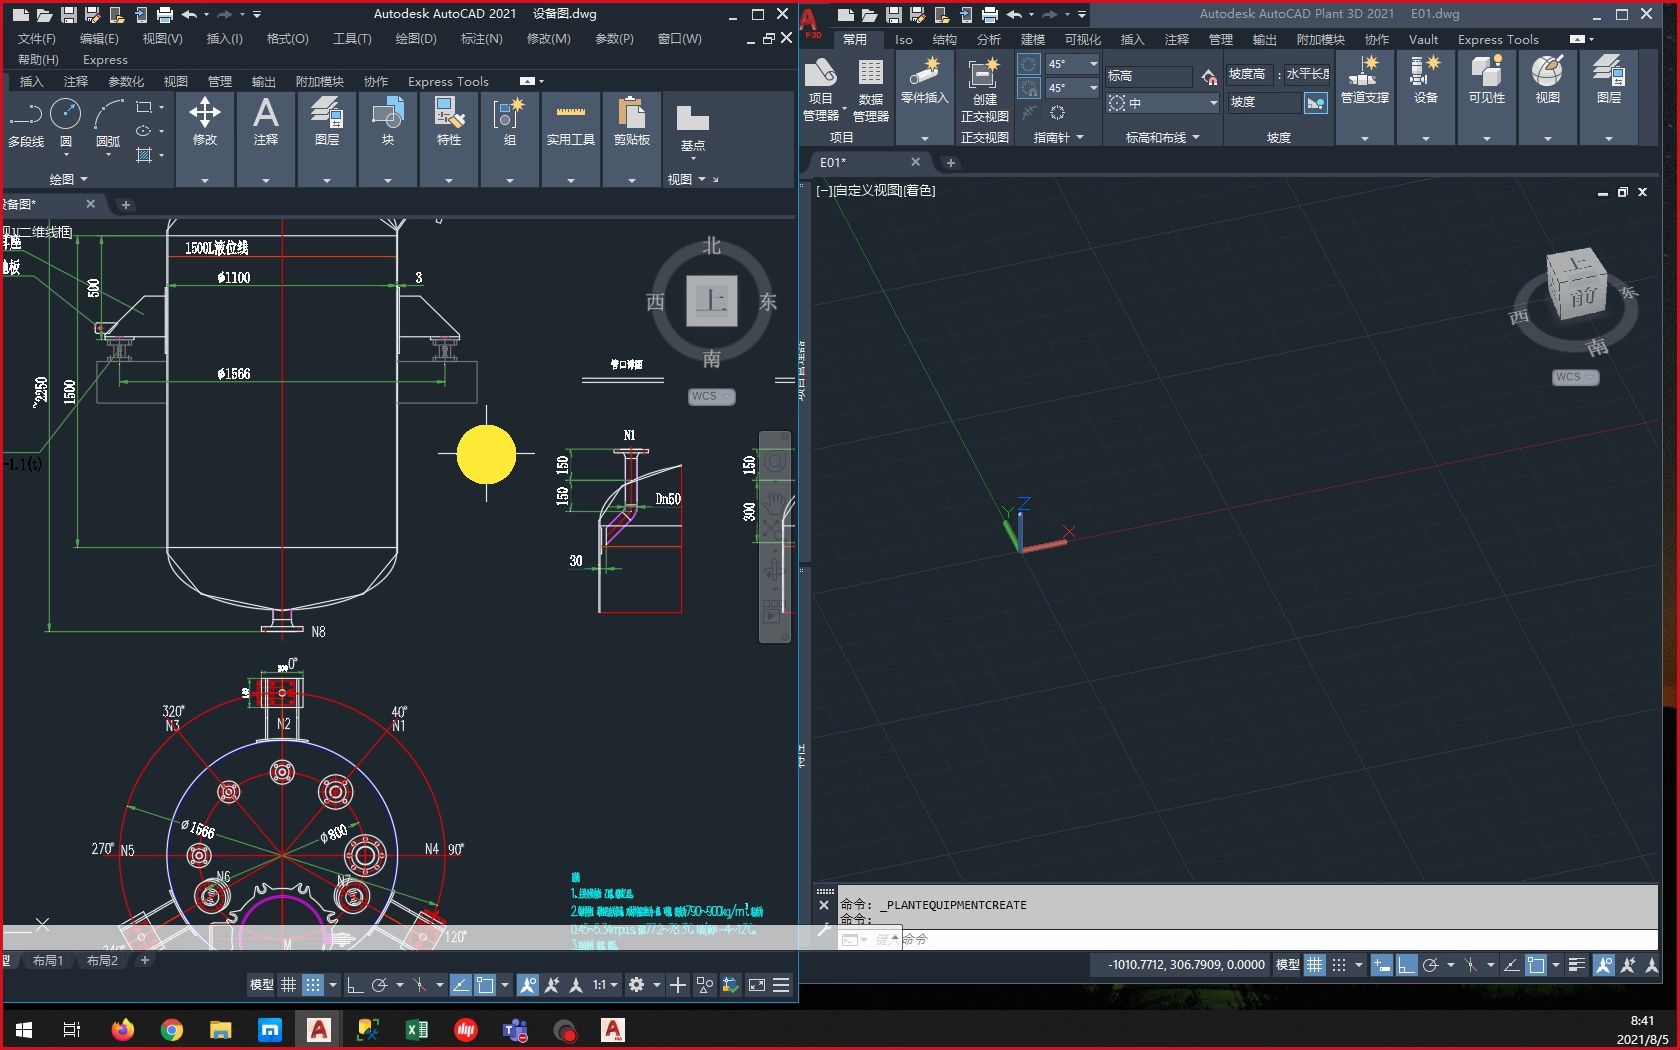1680x1050 pixels.
Task: Click the Base point (基点) view button
Action: click(x=693, y=128)
